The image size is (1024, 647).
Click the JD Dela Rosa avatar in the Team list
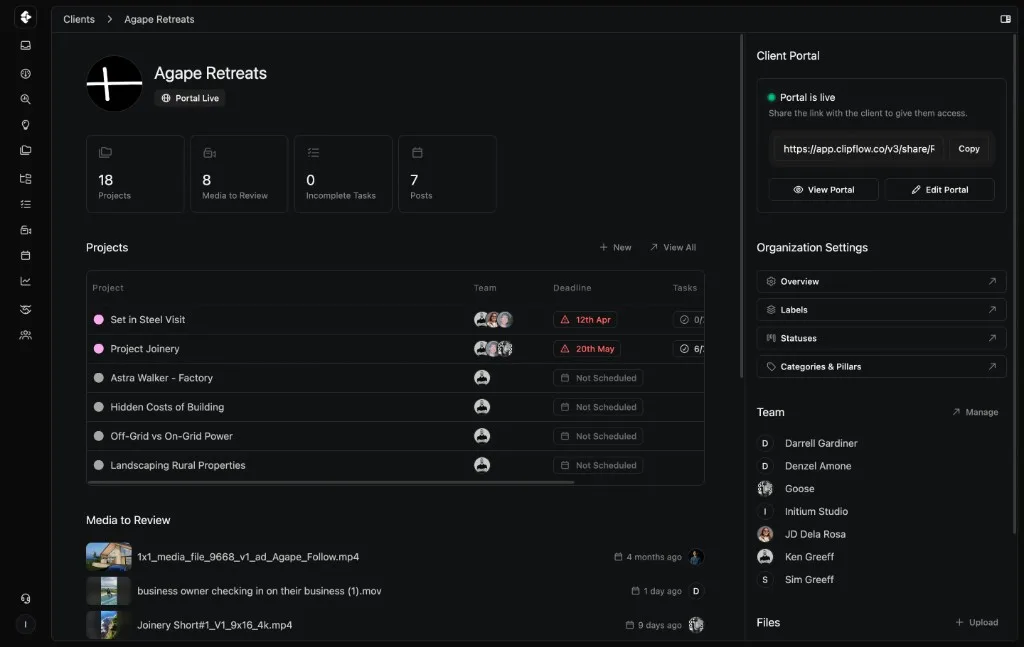[x=765, y=534]
